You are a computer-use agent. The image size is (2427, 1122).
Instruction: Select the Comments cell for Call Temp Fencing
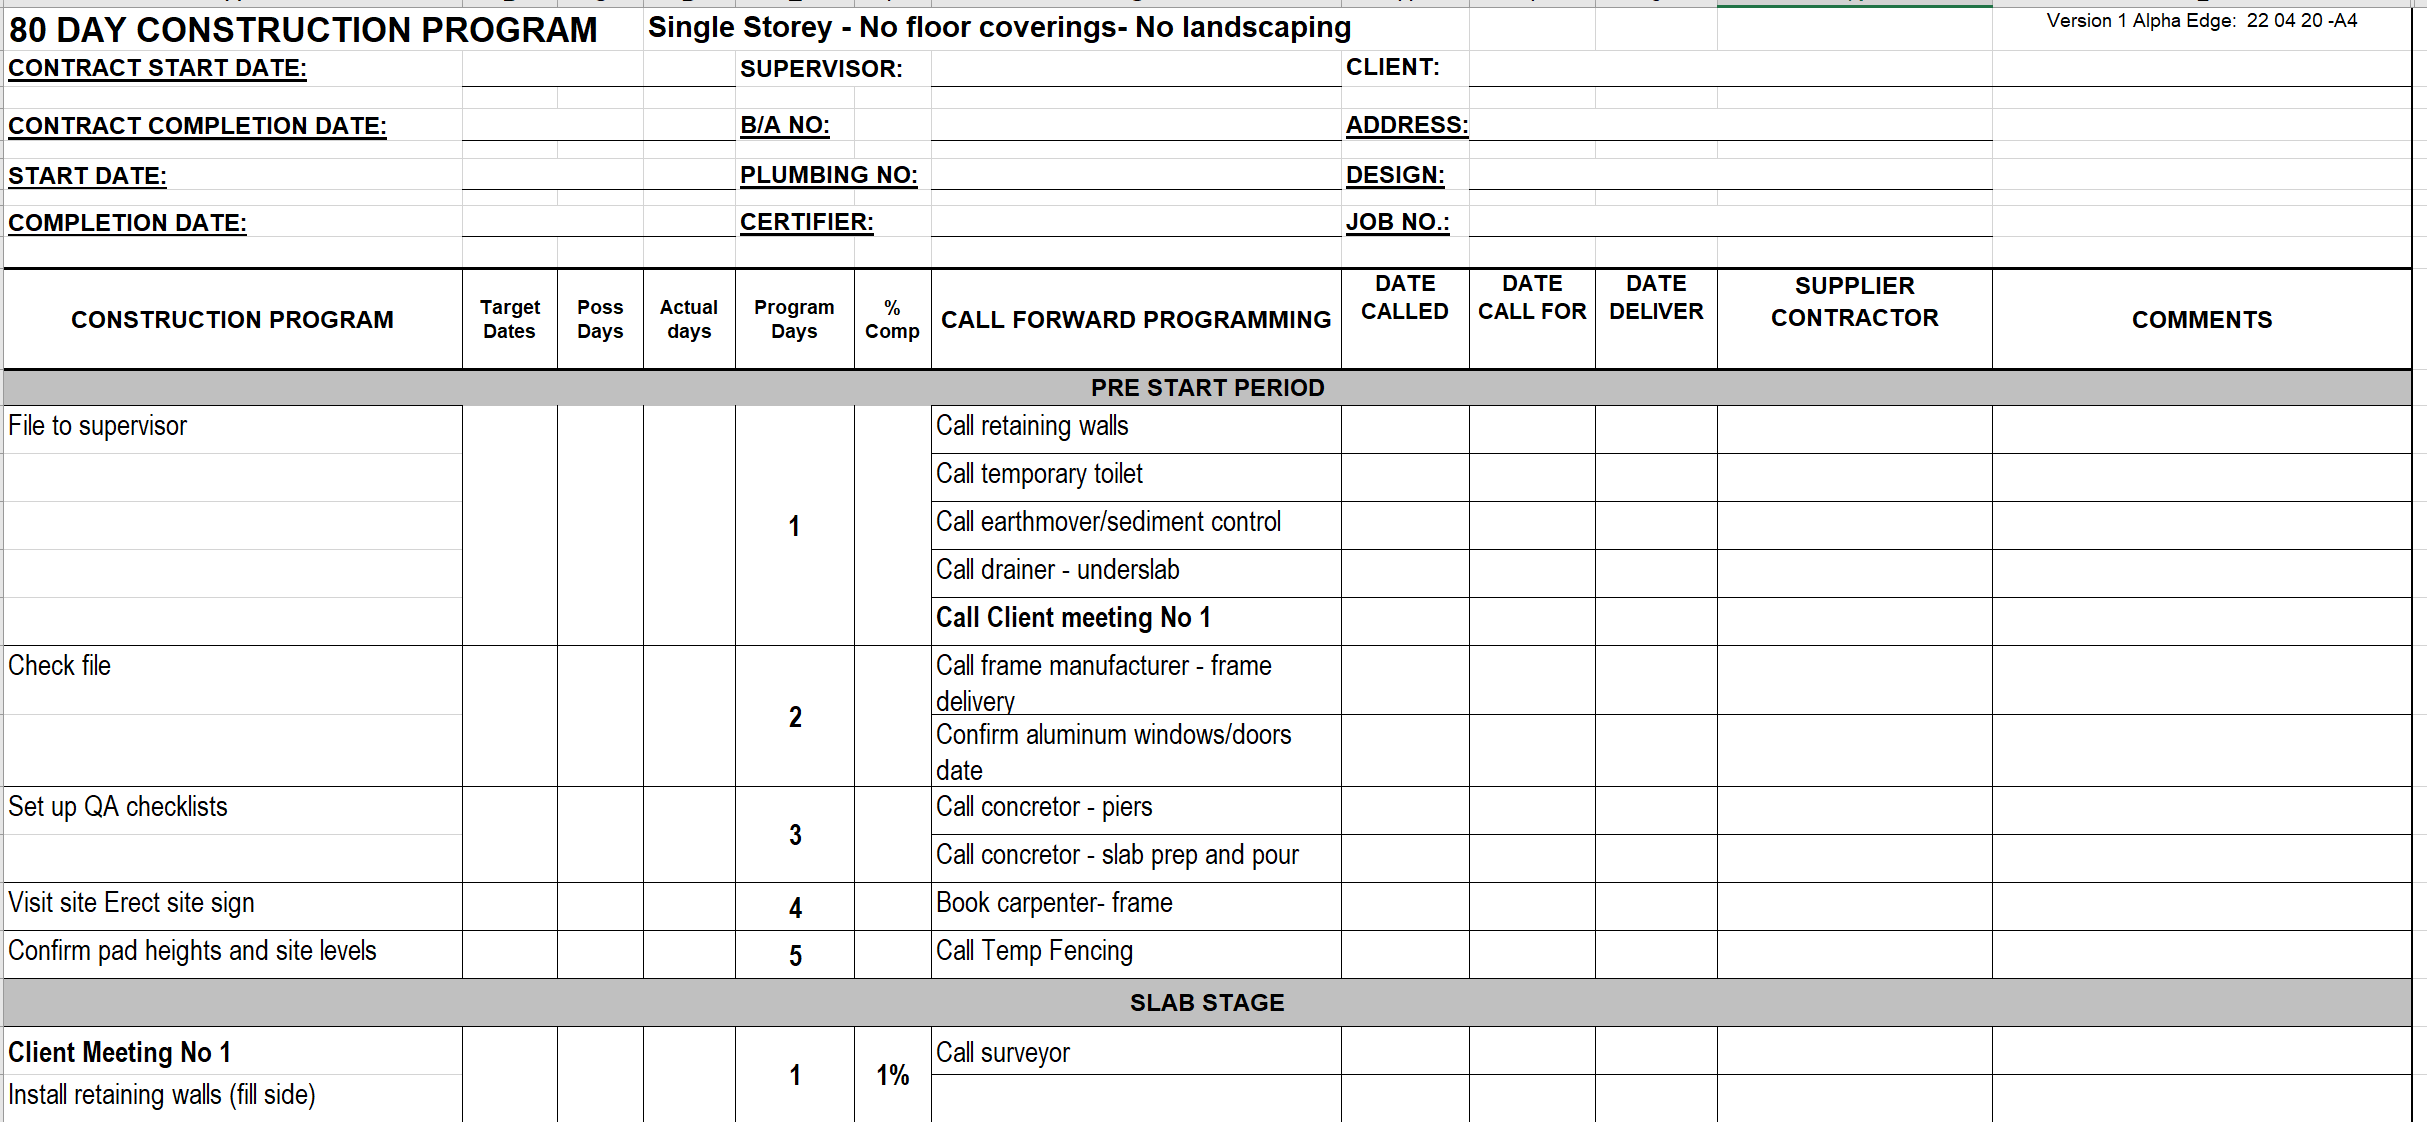click(x=2201, y=952)
